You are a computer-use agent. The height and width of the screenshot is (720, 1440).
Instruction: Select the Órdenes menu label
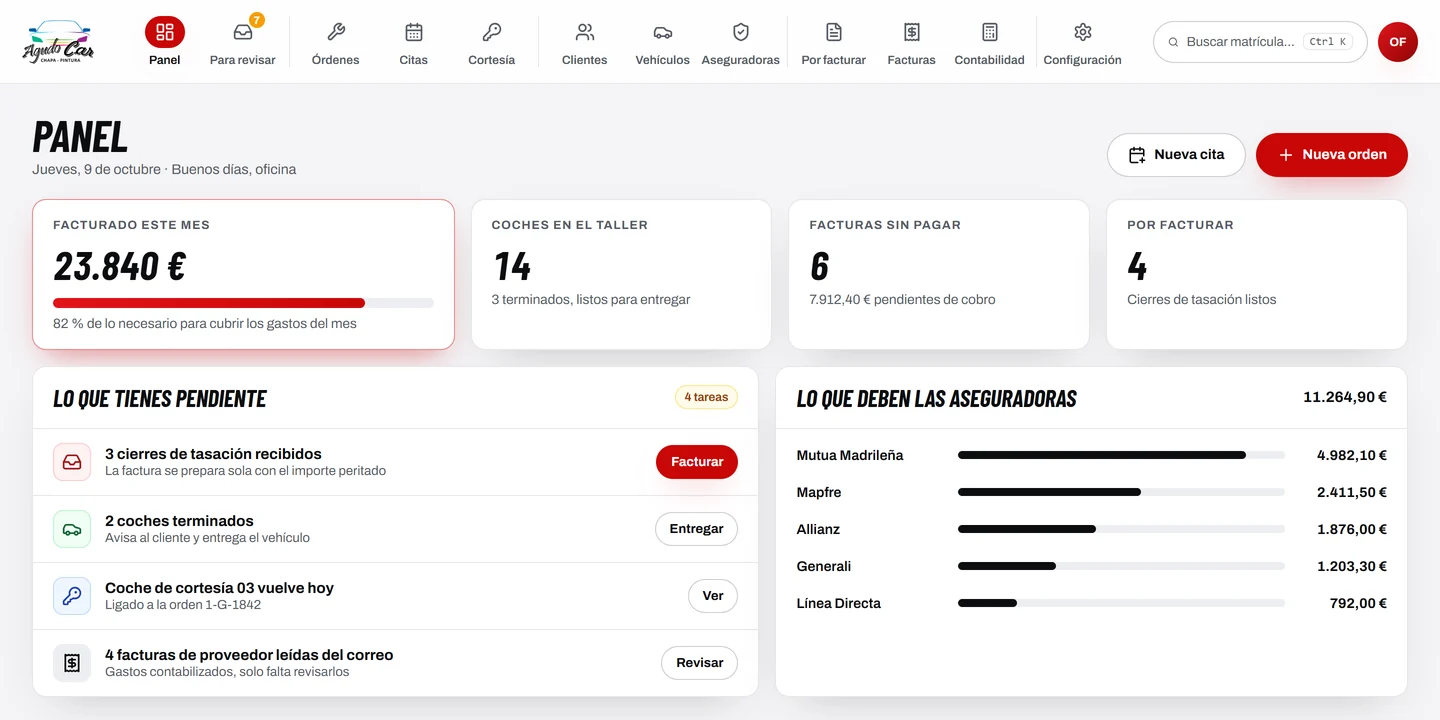coord(336,60)
